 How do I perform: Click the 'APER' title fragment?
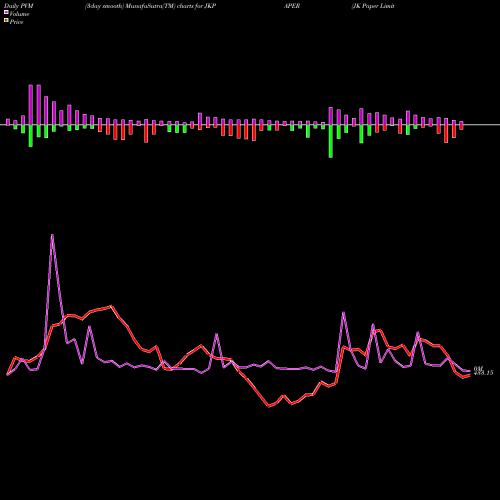click(292, 6)
